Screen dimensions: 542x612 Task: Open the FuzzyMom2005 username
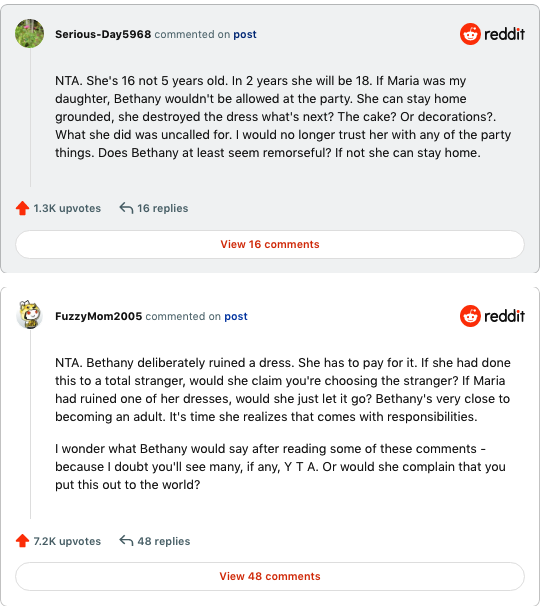(98, 316)
